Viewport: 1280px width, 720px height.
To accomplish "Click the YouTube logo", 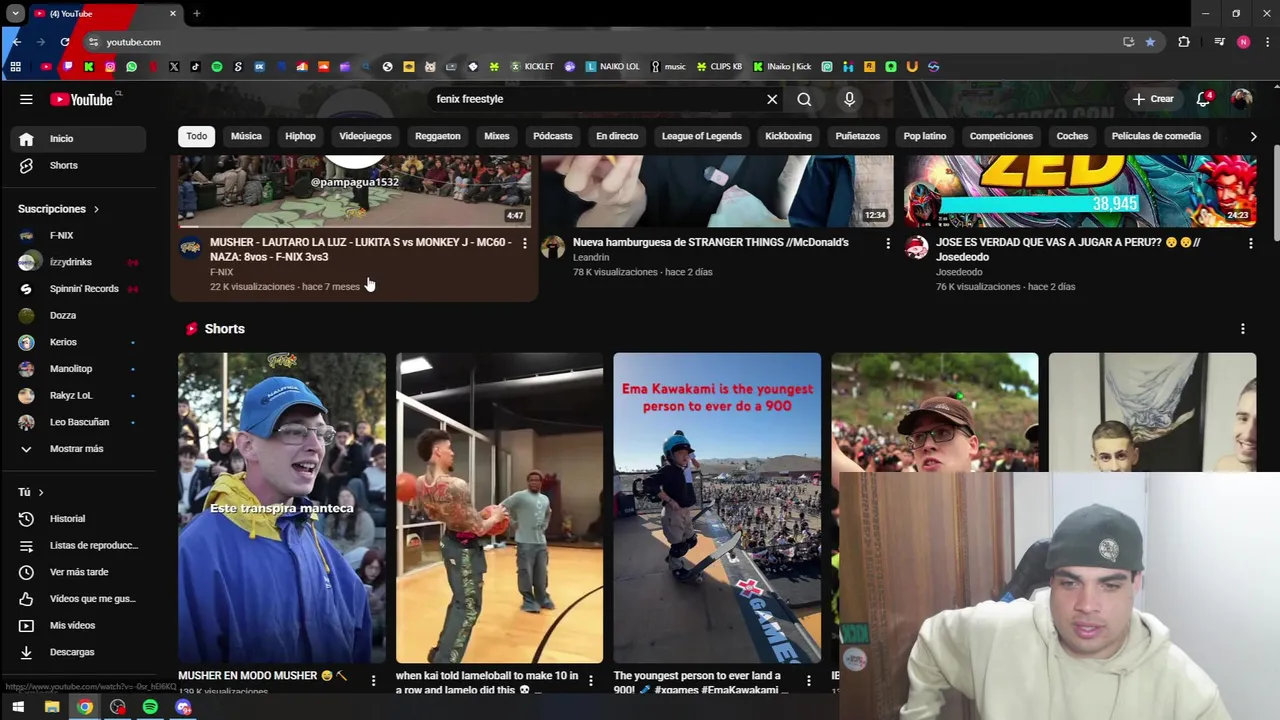I will [x=81, y=99].
